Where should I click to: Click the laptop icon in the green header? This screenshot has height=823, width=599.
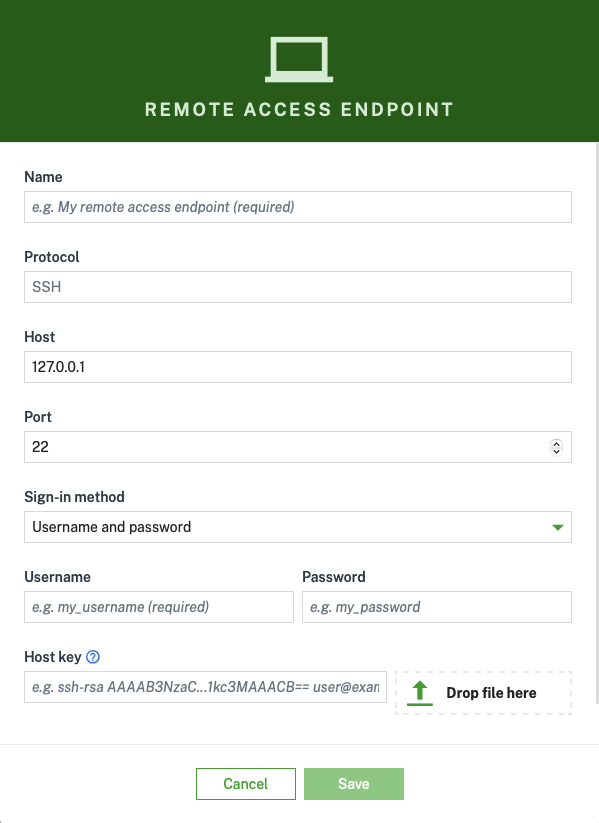point(299,57)
